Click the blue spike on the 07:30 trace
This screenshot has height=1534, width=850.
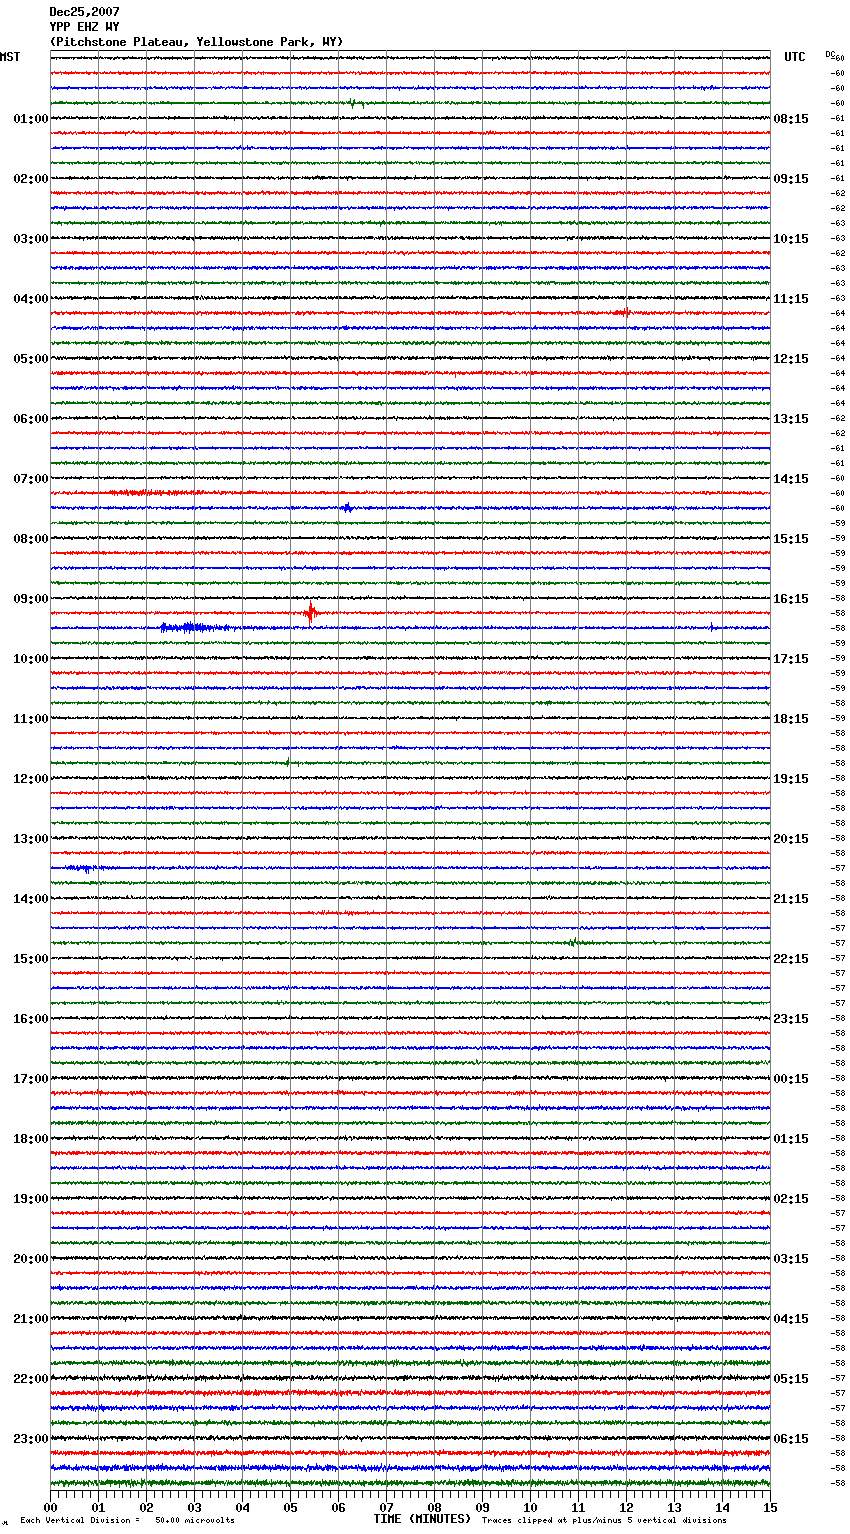(x=347, y=508)
